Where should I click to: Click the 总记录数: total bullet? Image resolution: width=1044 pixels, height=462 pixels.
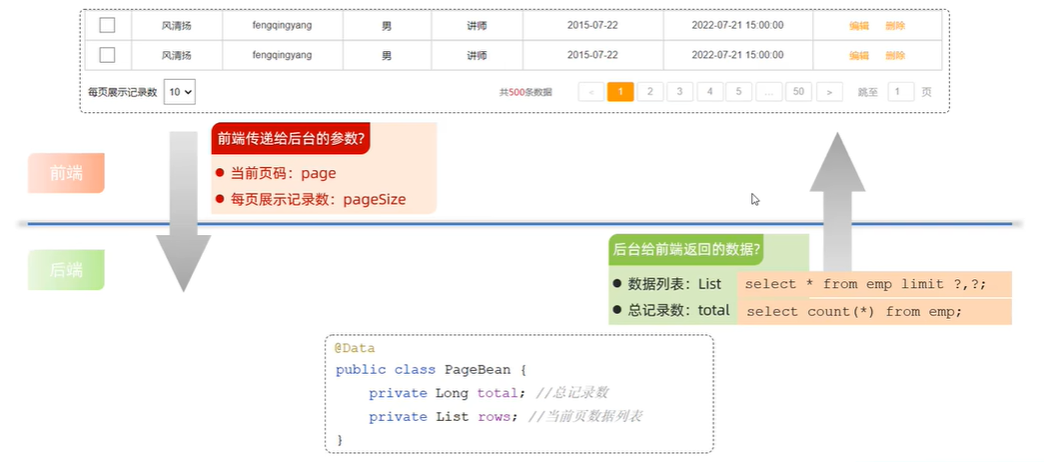point(671,310)
